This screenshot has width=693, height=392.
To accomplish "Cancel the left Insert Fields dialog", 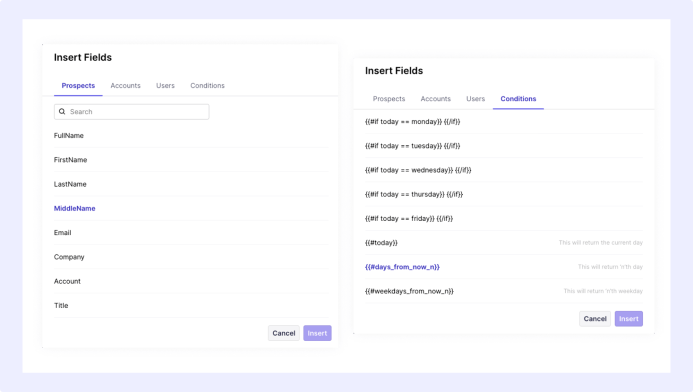I will click(x=284, y=333).
